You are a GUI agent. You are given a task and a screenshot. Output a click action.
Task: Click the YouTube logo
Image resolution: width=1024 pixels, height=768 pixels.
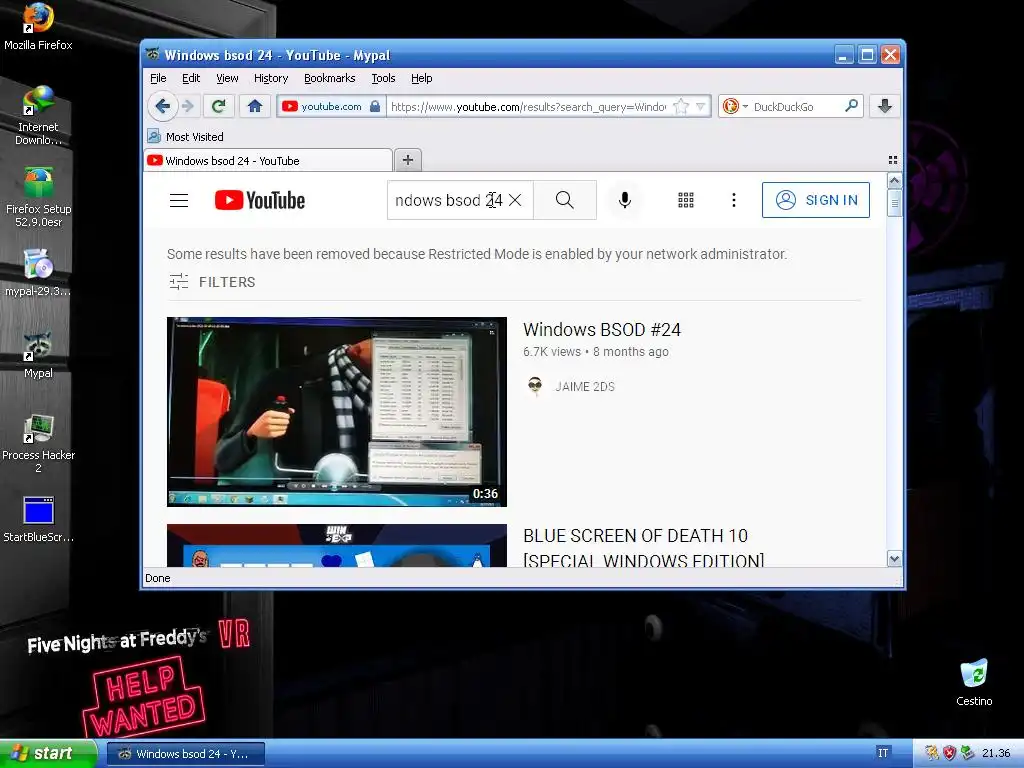260,200
